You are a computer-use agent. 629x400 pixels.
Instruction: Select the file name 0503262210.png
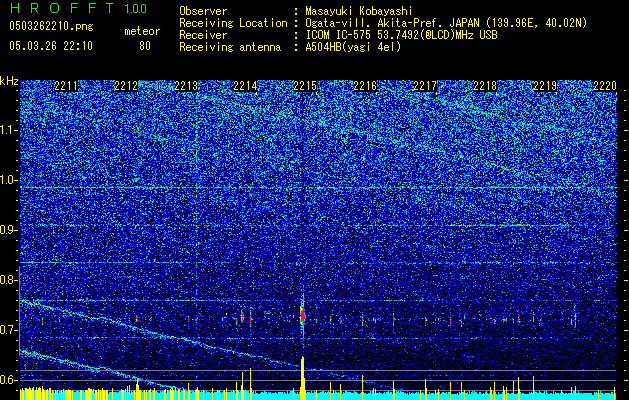(51, 26)
